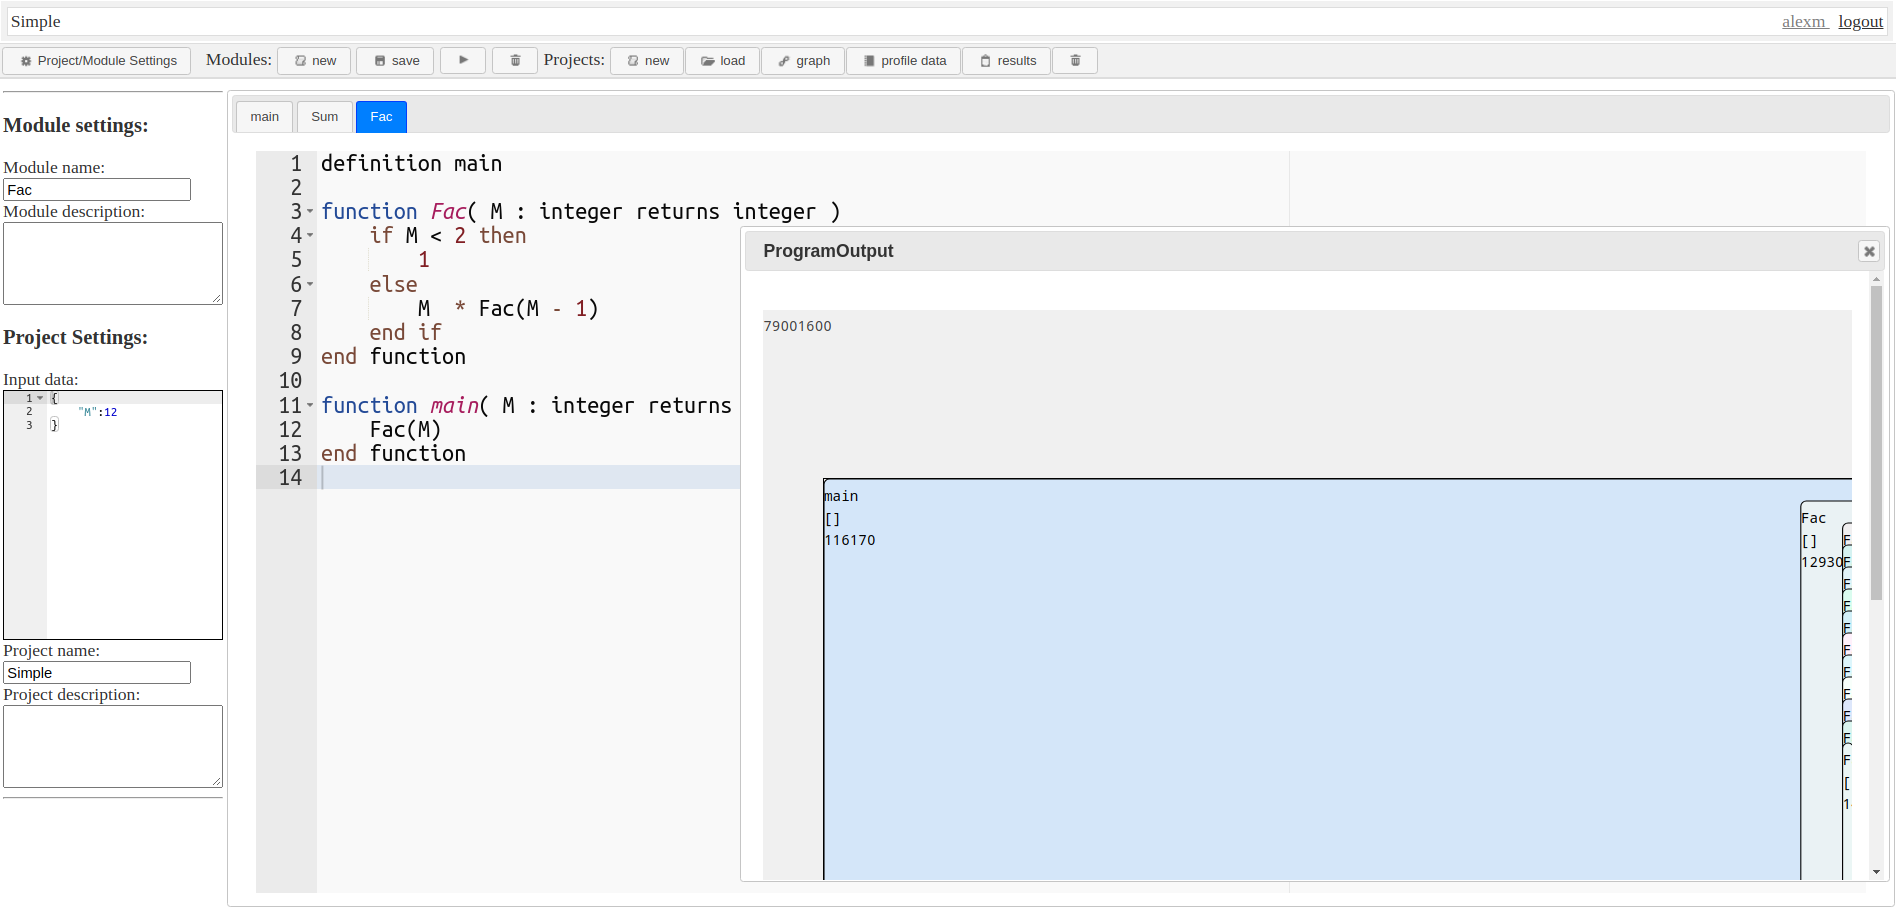
Task: Collapse the fold at code line 3
Action: 310,211
